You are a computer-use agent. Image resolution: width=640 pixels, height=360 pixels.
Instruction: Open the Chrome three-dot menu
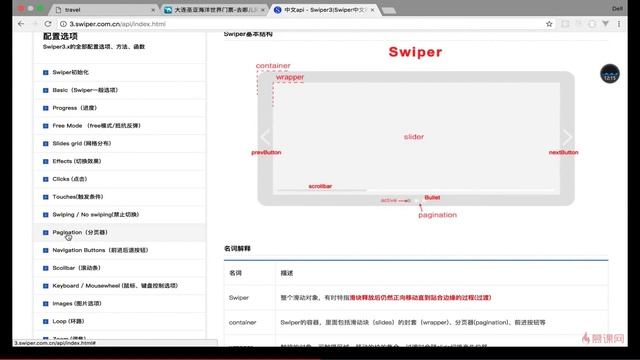pos(619,24)
